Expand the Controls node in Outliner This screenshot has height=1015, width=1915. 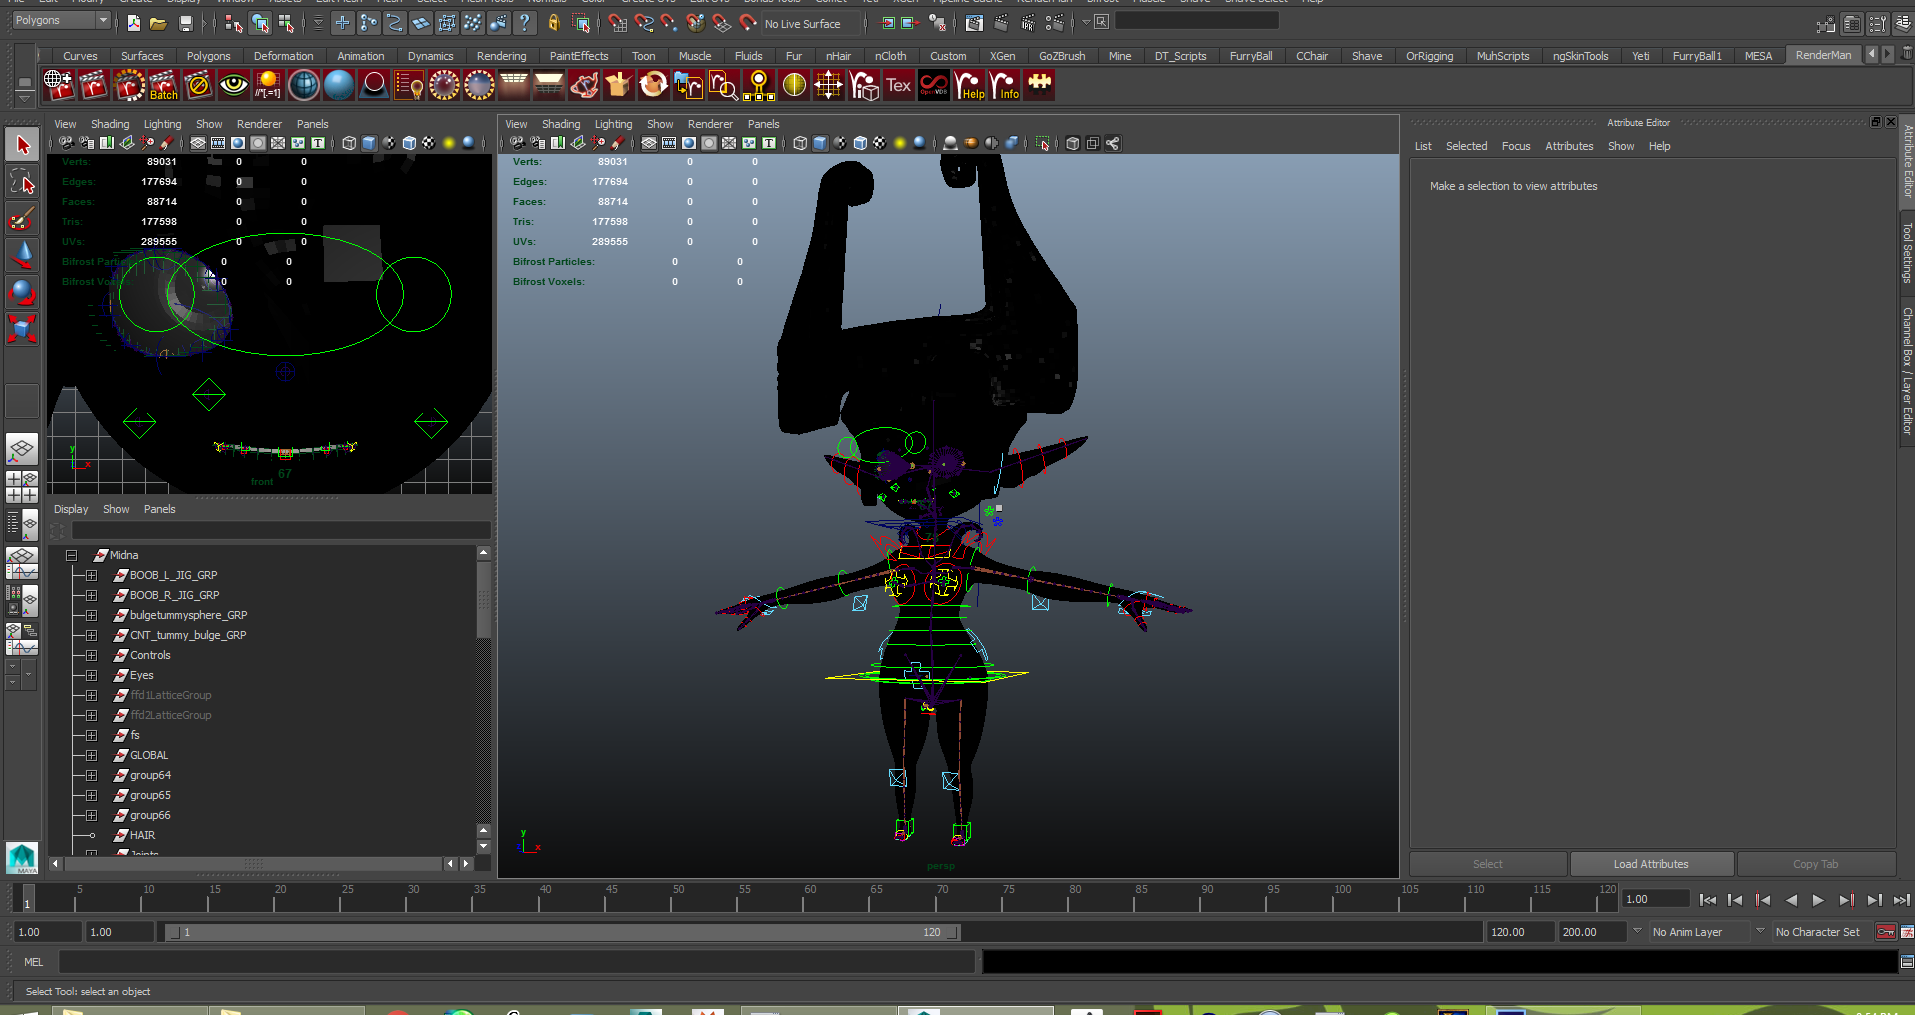click(x=91, y=655)
